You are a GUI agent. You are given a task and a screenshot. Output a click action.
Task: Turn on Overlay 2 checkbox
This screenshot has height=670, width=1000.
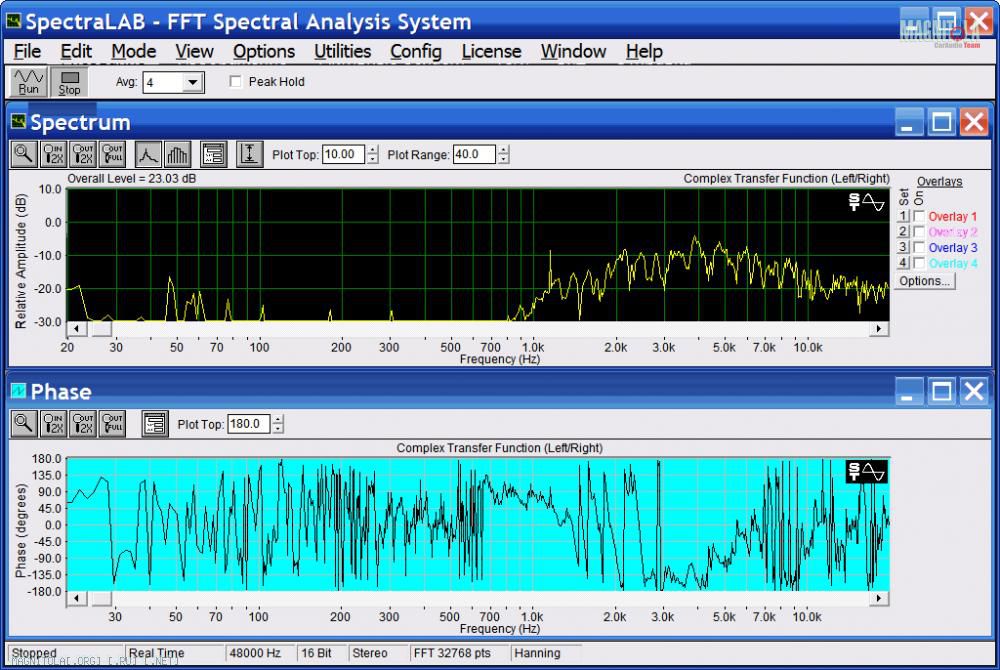pos(919,231)
